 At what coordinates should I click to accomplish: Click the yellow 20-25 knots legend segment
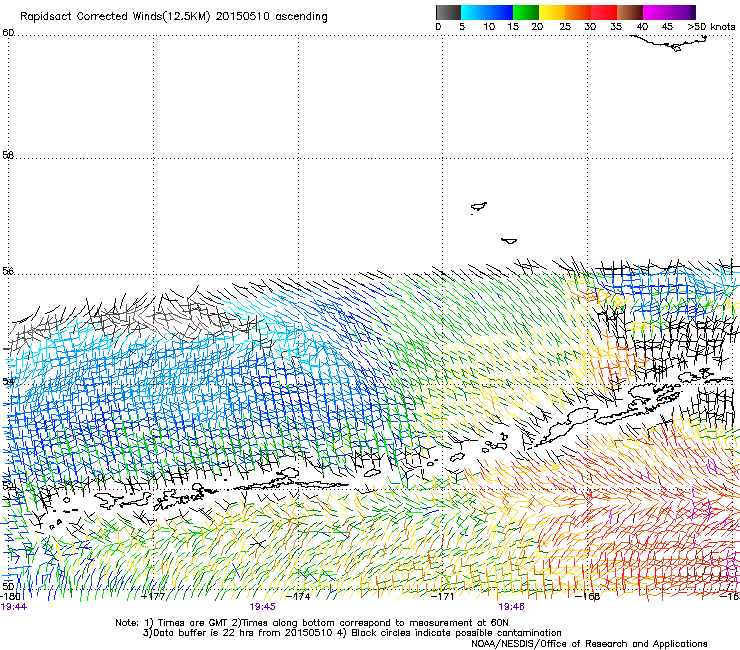pos(552,12)
